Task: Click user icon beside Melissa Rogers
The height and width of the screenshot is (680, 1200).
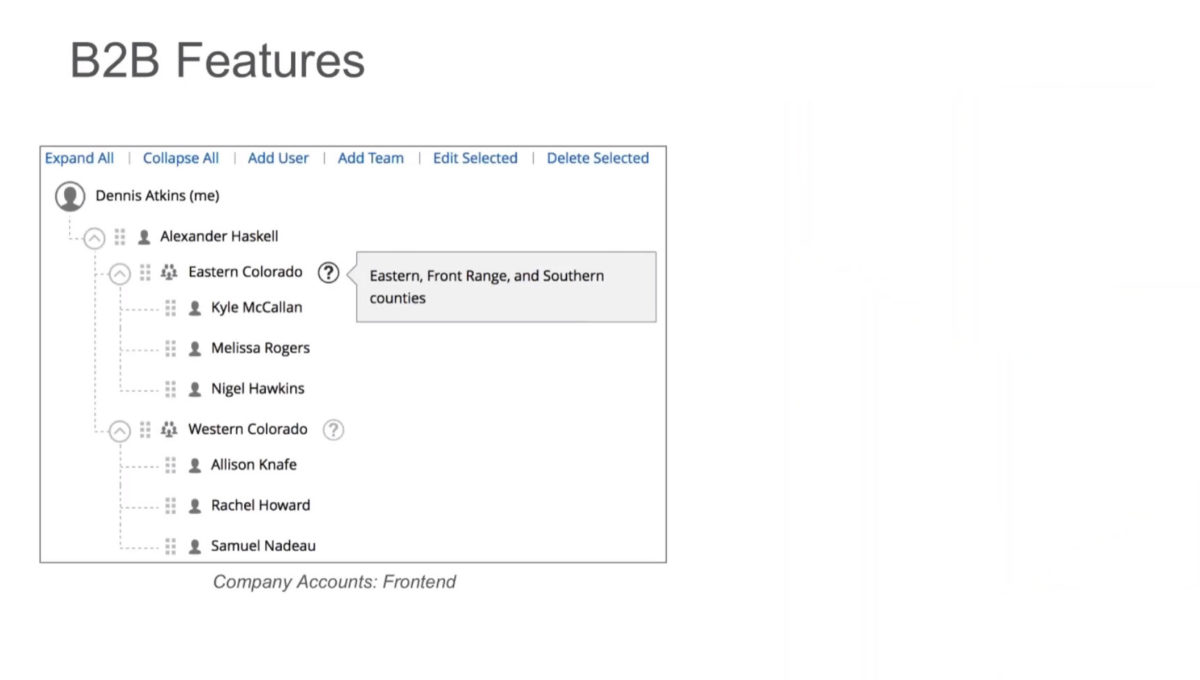Action: [x=195, y=349]
